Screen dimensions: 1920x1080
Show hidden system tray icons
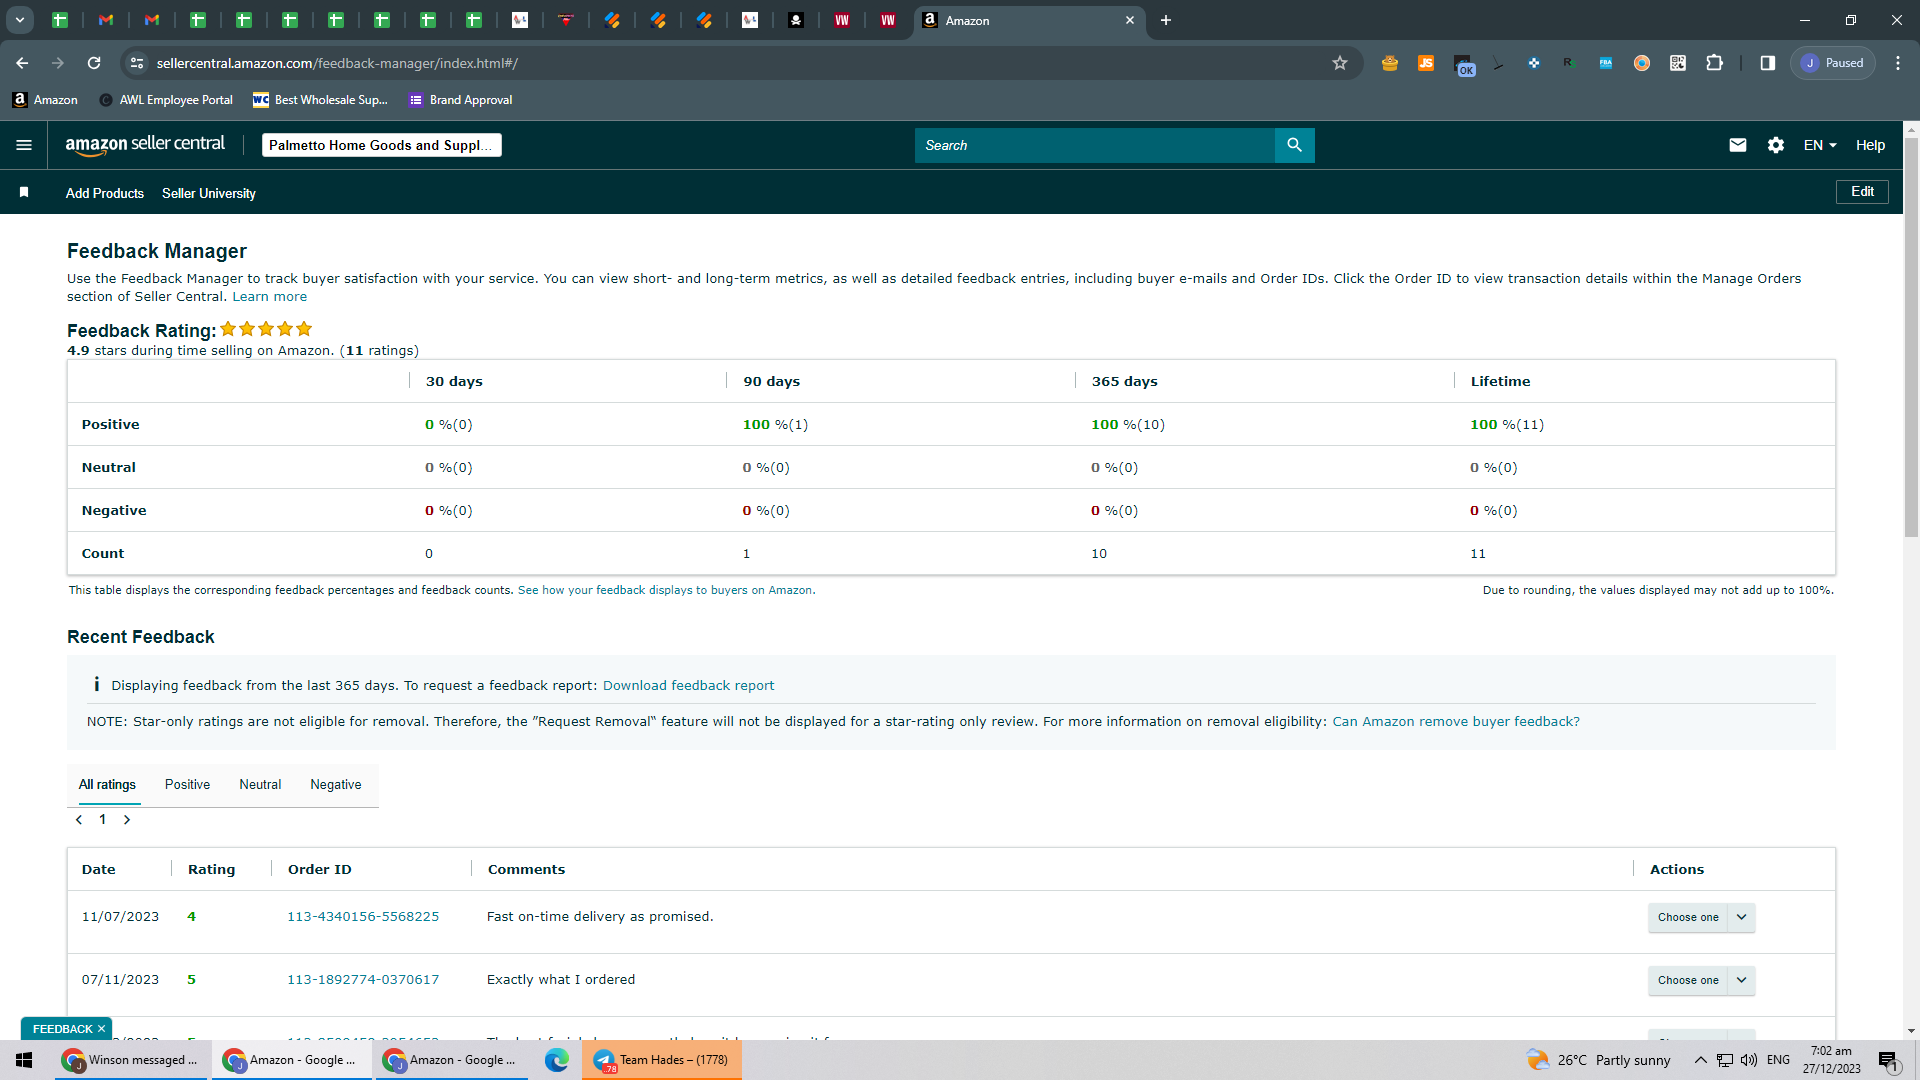point(1700,1060)
